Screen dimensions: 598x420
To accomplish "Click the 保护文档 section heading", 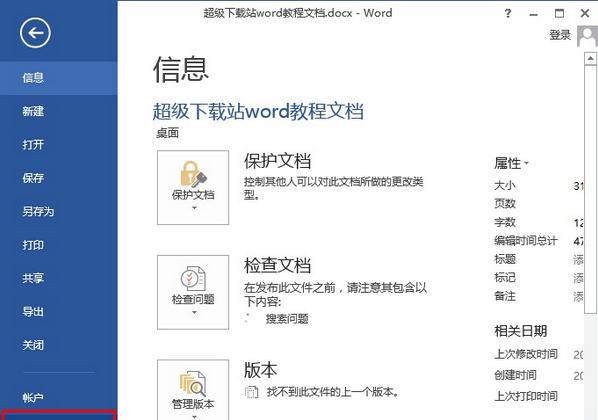I will click(277, 161).
